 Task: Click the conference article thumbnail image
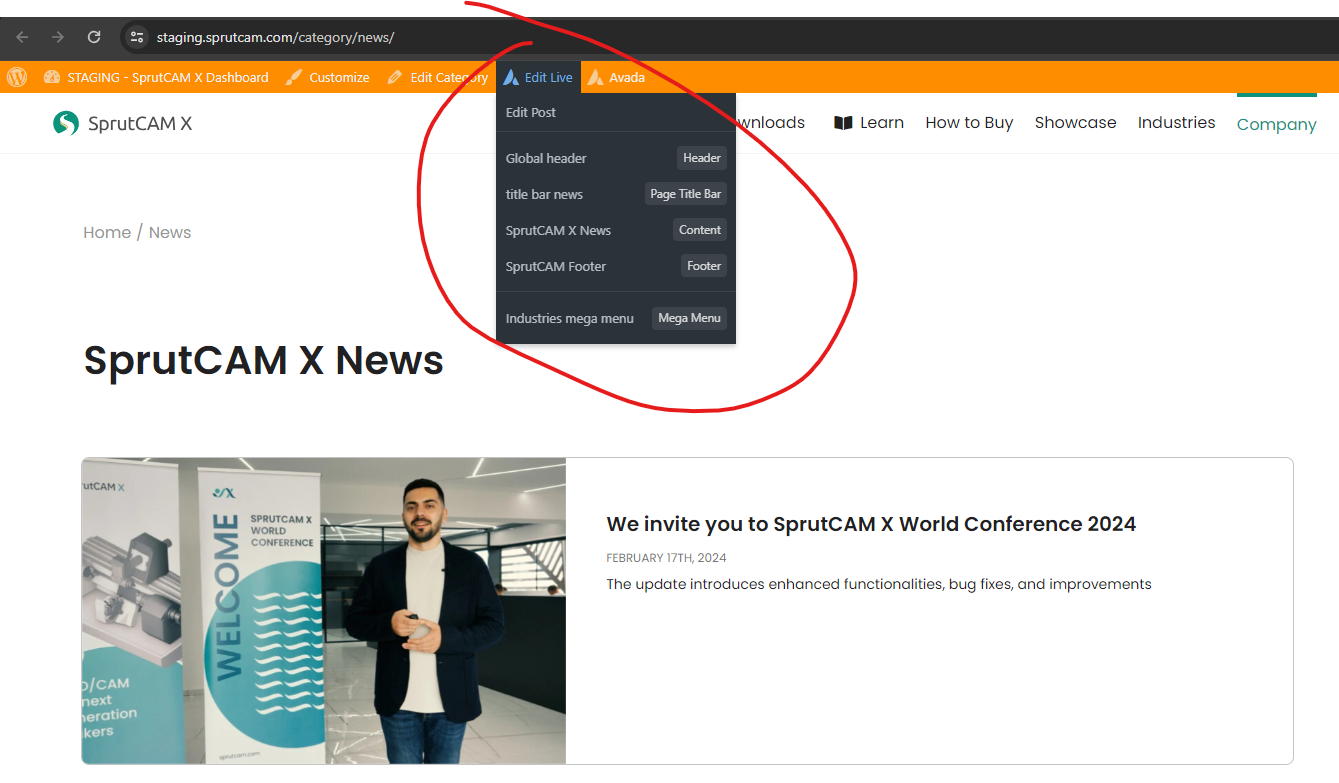(324, 611)
